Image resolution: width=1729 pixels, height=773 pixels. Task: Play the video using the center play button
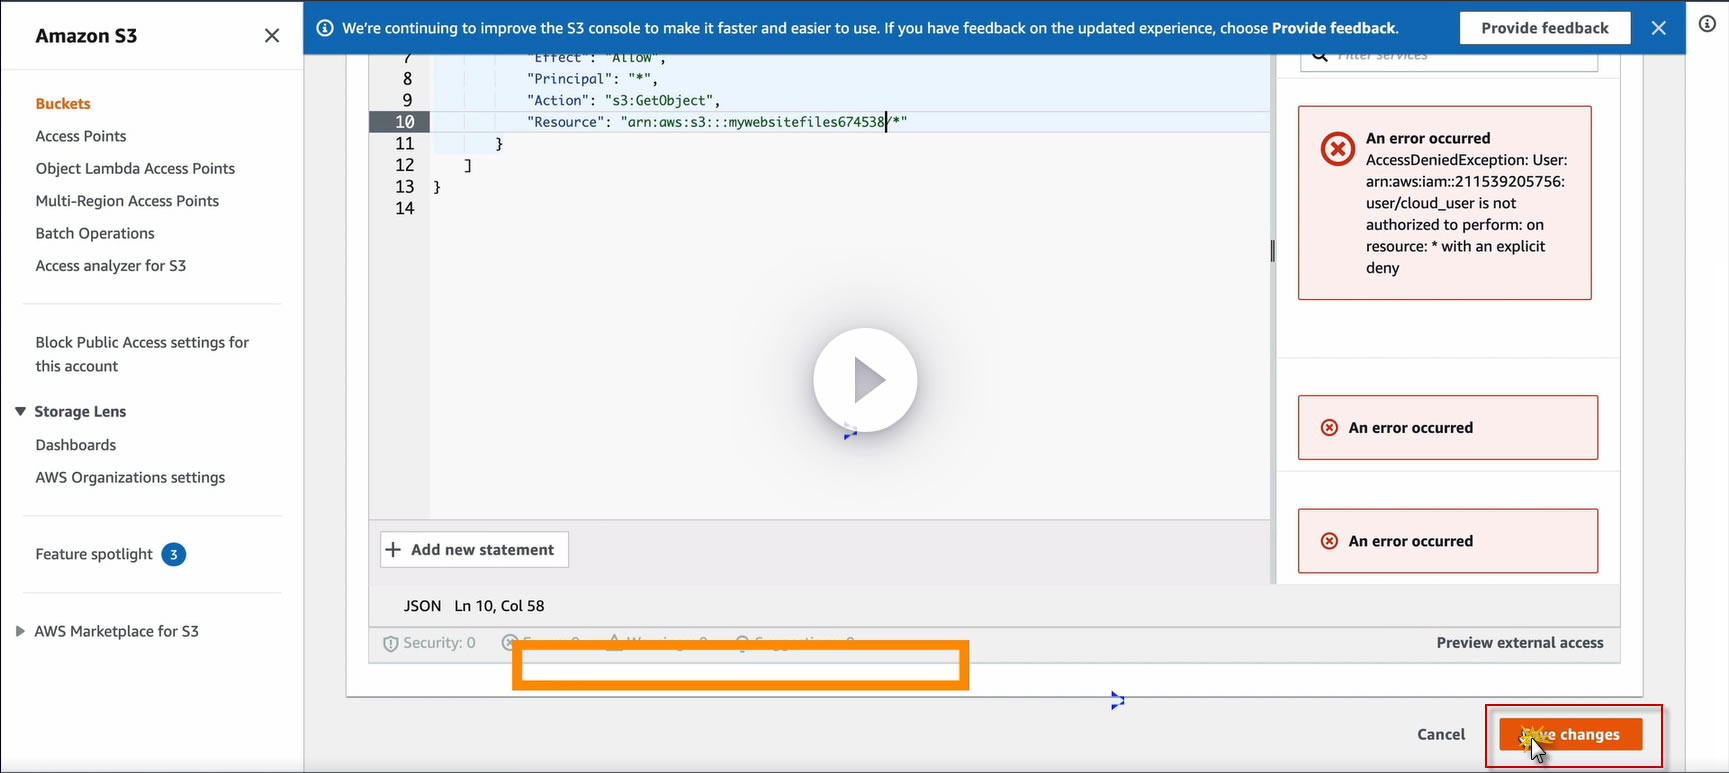865,380
